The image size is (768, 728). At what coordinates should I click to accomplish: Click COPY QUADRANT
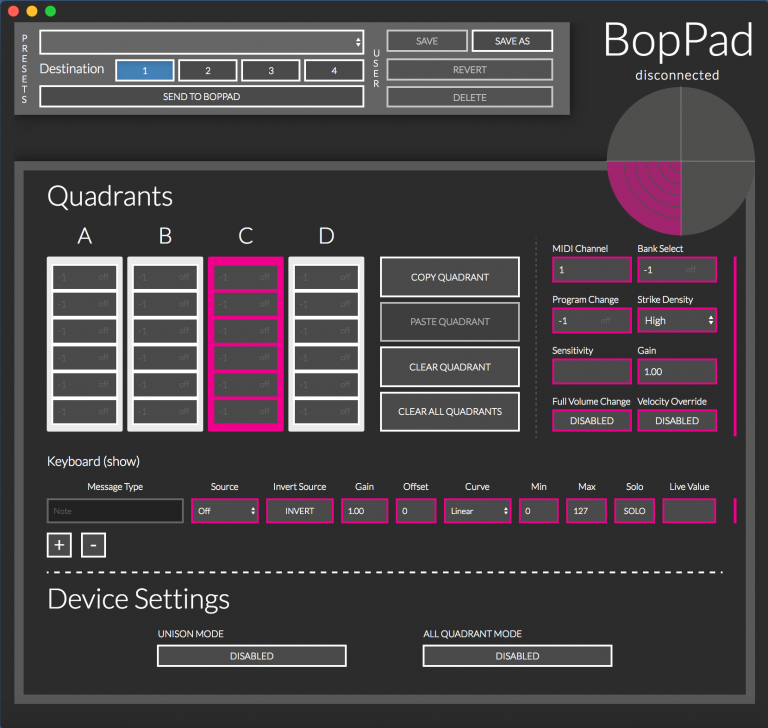pyautogui.click(x=450, y=277)
